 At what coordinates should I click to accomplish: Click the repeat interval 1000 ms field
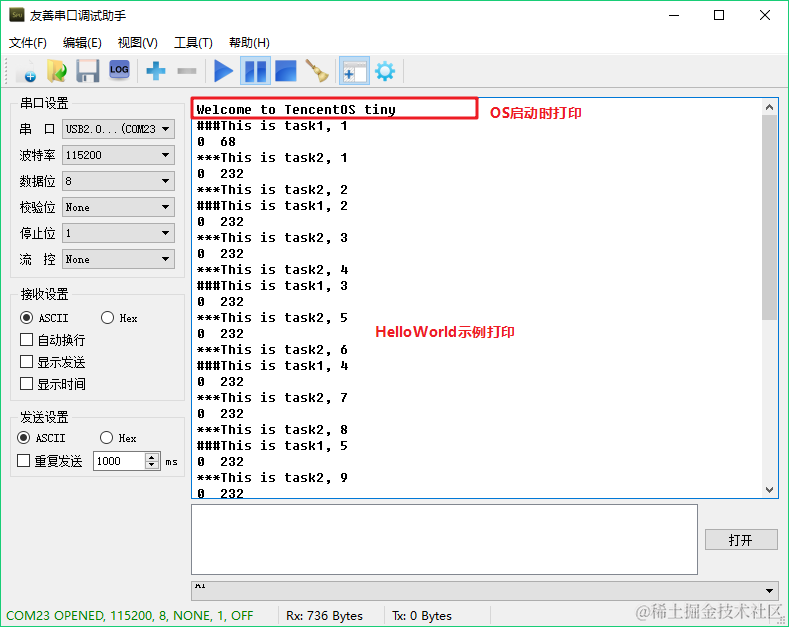click(x=120, y=461)
